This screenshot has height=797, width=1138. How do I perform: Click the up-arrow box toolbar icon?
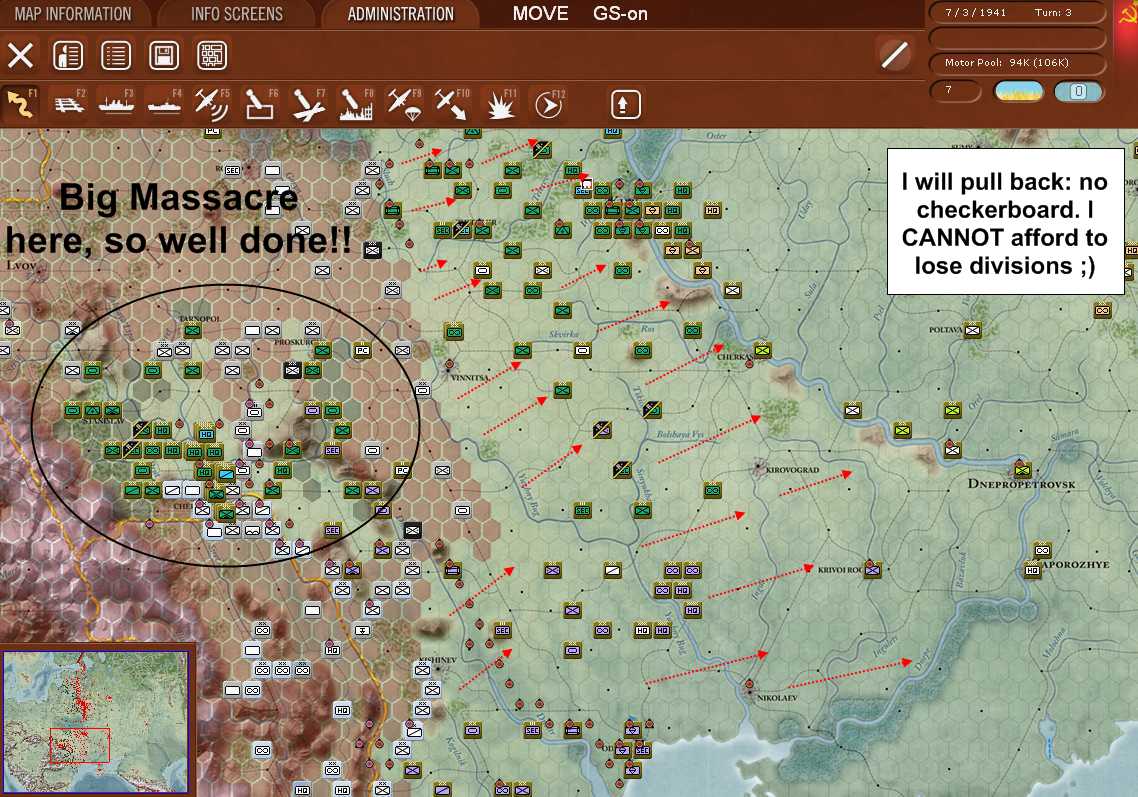(626, 105)
